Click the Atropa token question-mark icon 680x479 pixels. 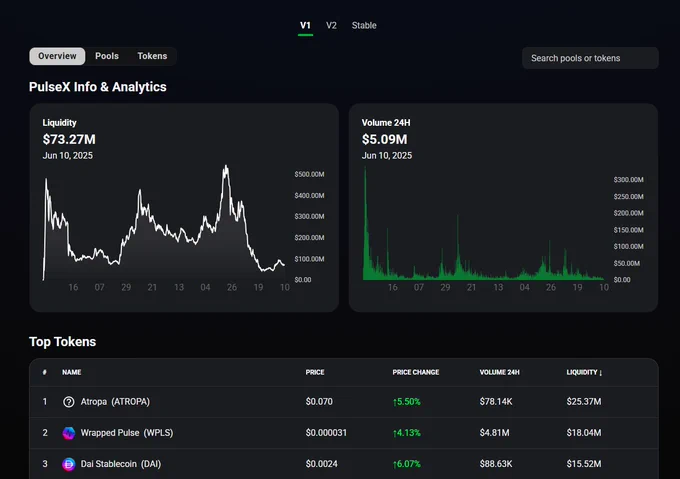pyautogui.click(x=69, y=402)
